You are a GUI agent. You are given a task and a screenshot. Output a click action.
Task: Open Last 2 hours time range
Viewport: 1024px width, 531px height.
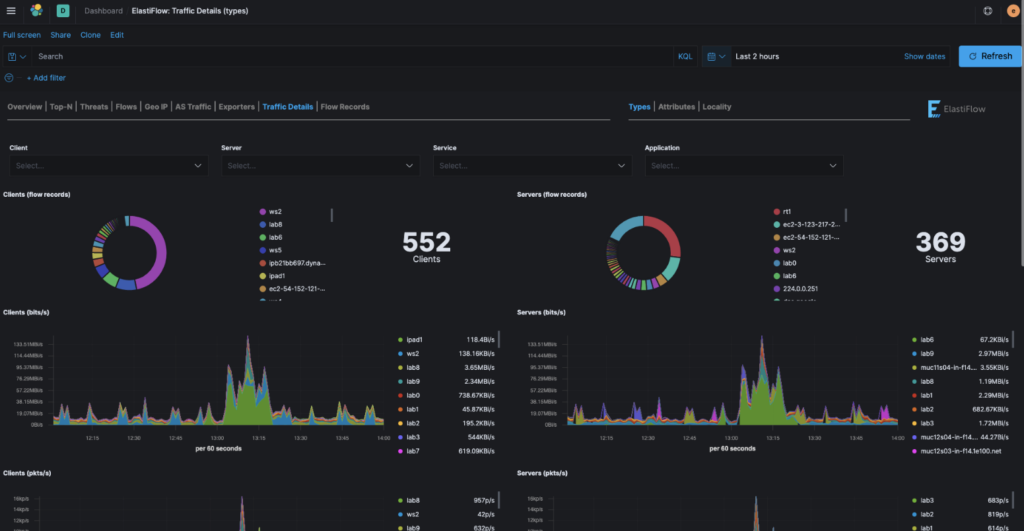tap(757, 57)
